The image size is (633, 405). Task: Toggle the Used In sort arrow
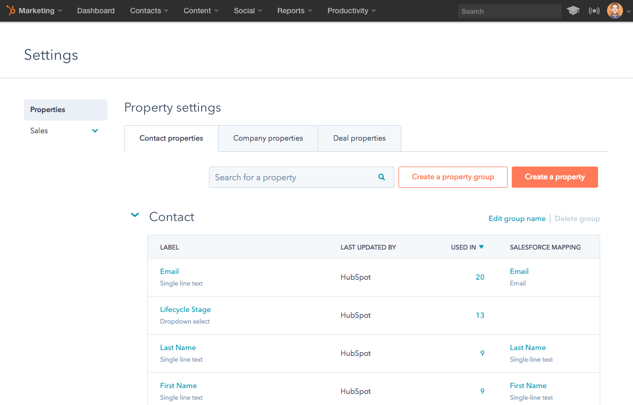481,247
